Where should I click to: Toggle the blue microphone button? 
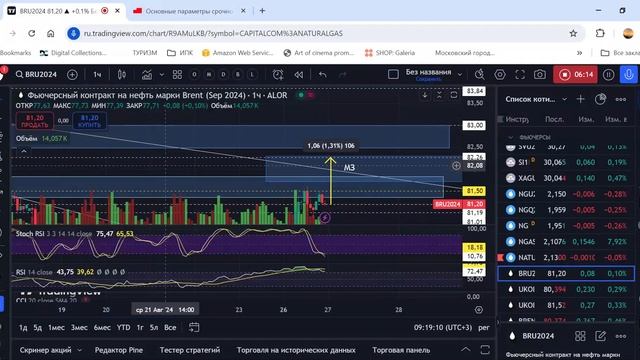pos(629,74)
